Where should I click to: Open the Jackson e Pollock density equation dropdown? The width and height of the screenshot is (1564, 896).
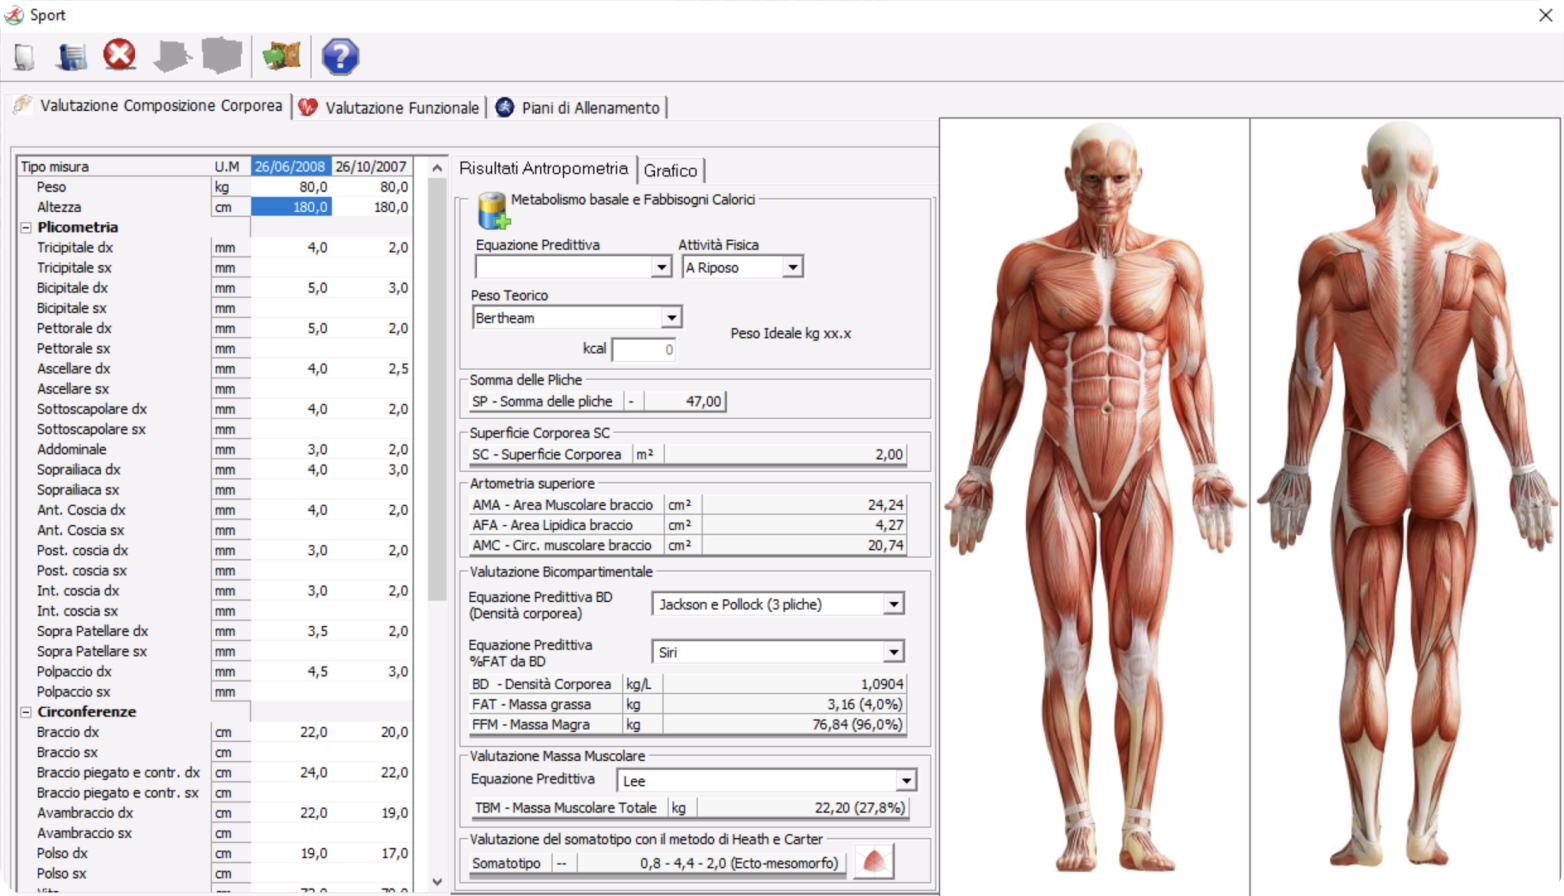893,604
